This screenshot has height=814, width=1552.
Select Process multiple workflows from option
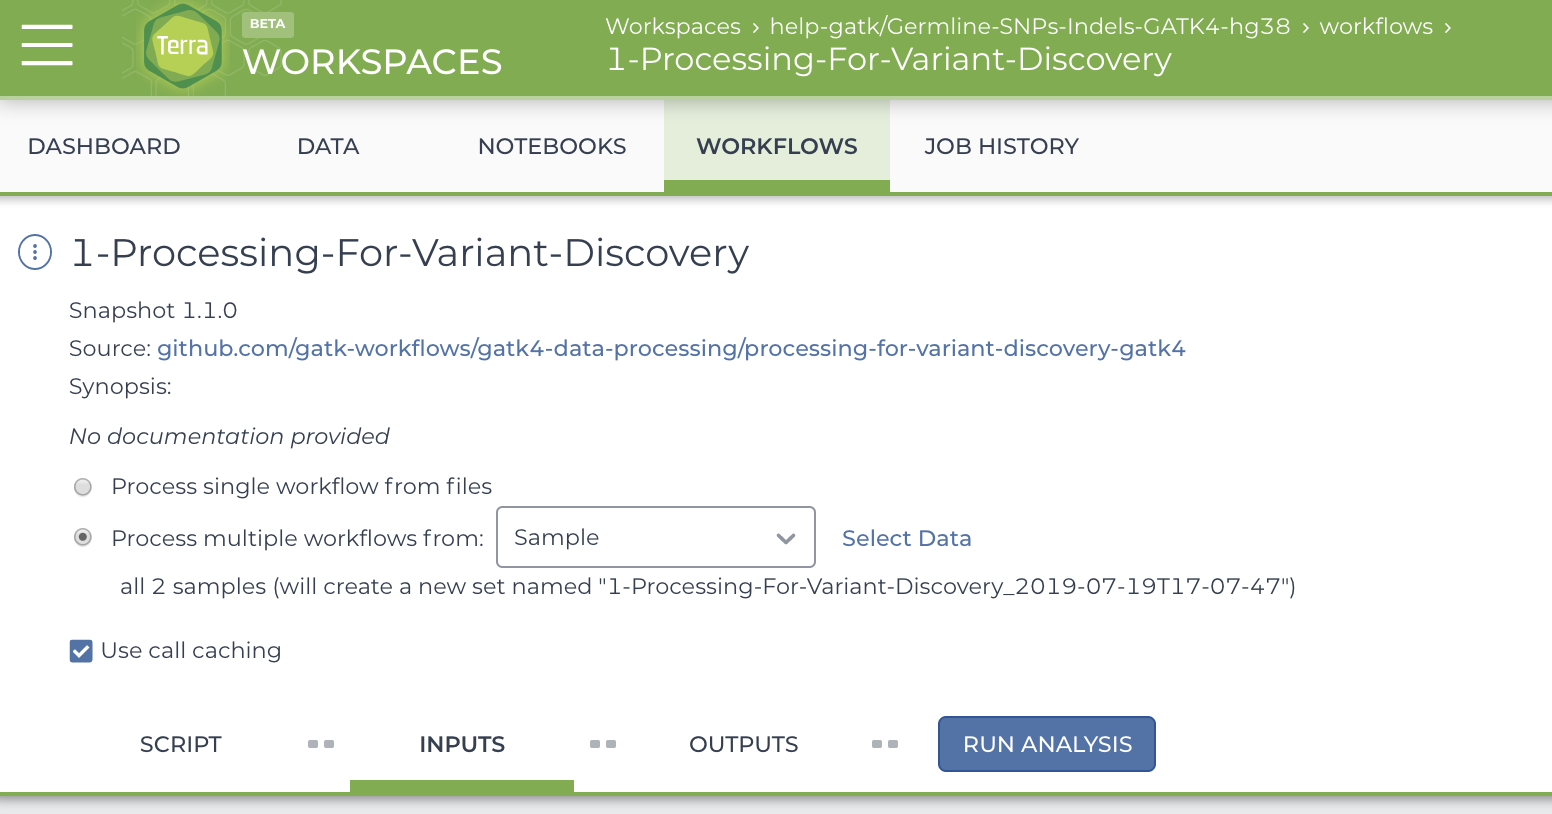pyautogui.click(x=83, y=538)
